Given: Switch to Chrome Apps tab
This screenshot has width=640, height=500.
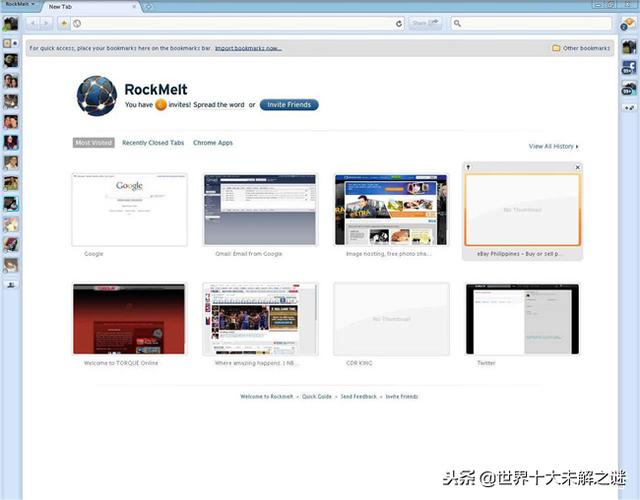Looking at the screenshot, I should [x=213, y=143].
